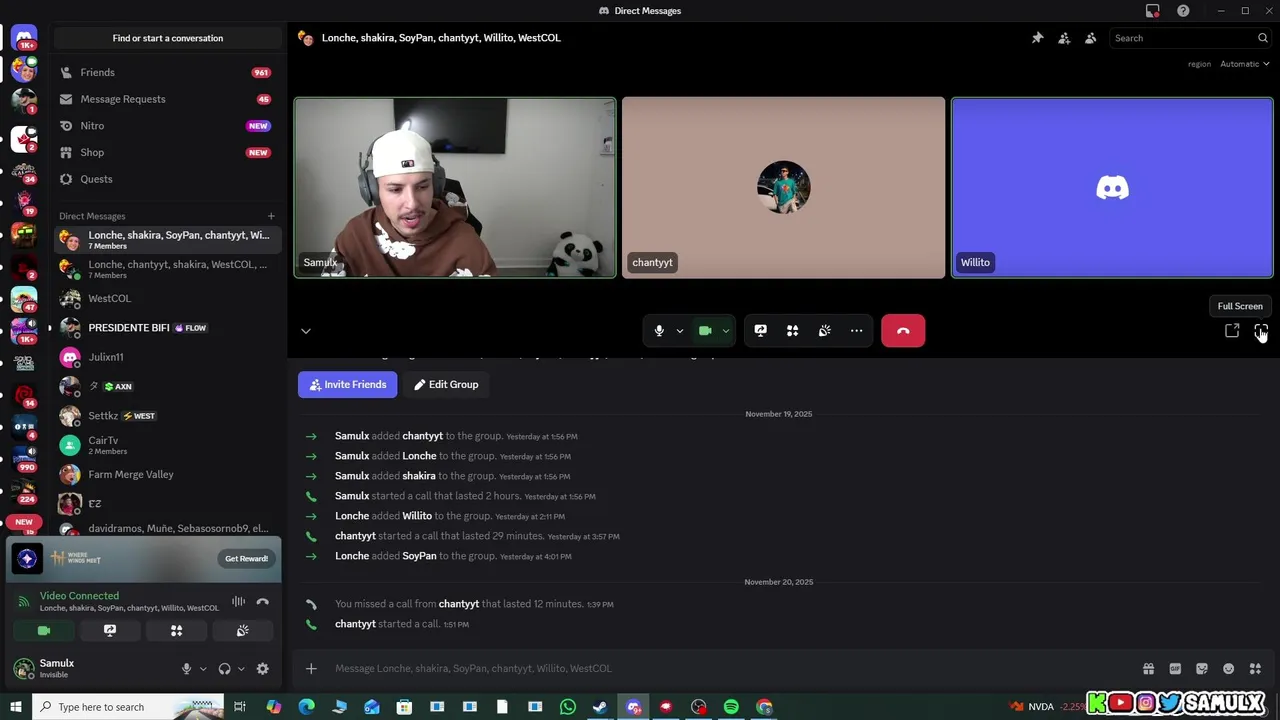Viewport: 1280px width, 720px height.
Task: Open User Settings gear icon
Action: click(262, 669)
